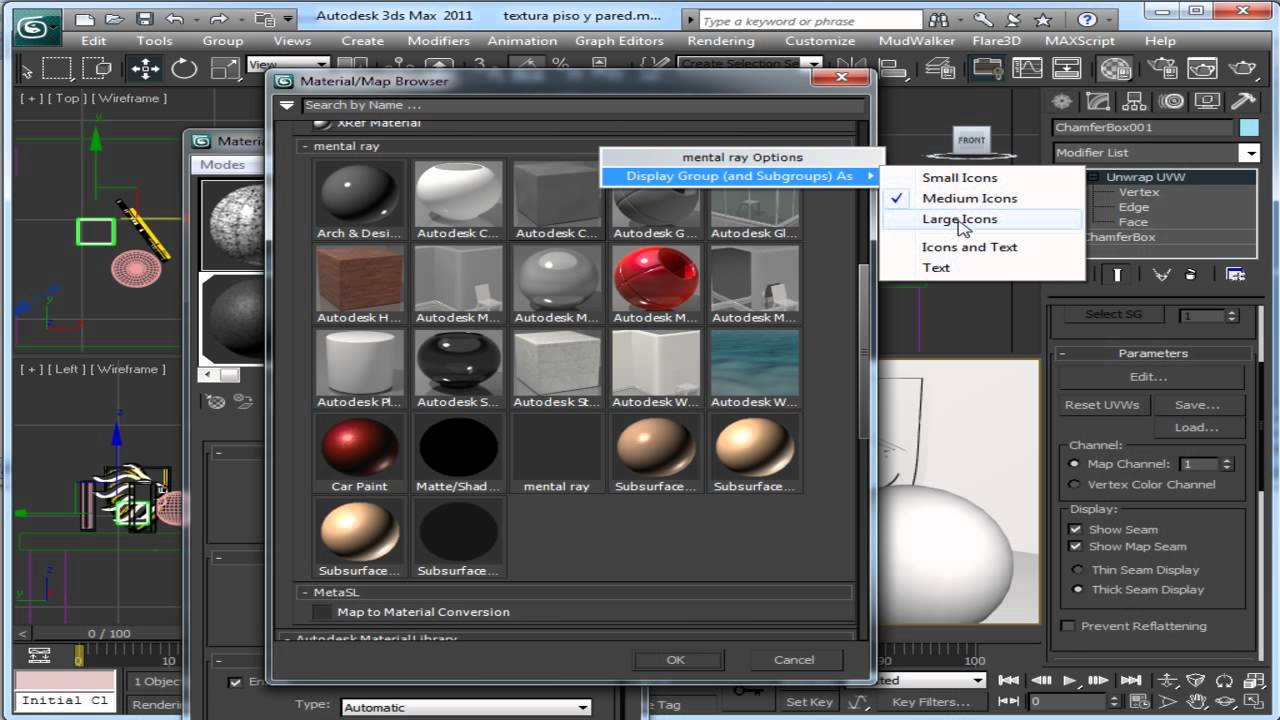The width and height of the screenshot is (1280, 720).
Task: Open the Motion command panel tab
Action: pyautogui.click(x=1171, y=101)
